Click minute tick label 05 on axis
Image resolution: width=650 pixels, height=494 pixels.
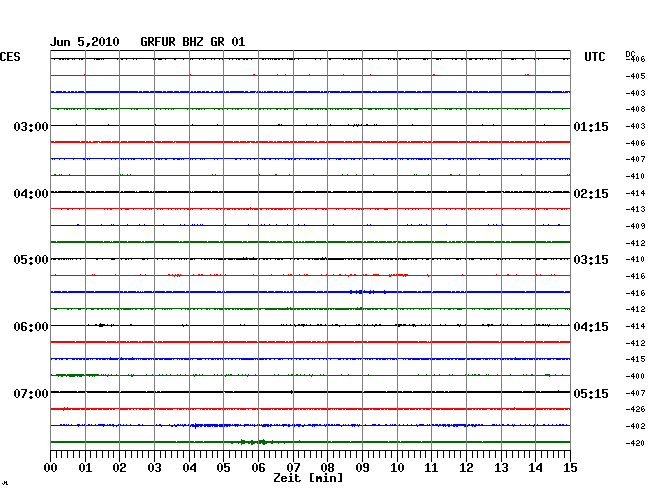pos(223,468)
